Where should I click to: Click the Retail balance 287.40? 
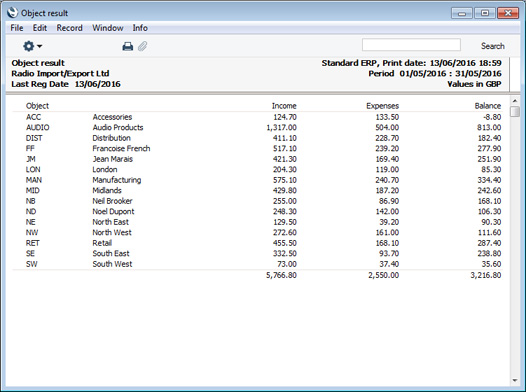(x=489, y=243)
